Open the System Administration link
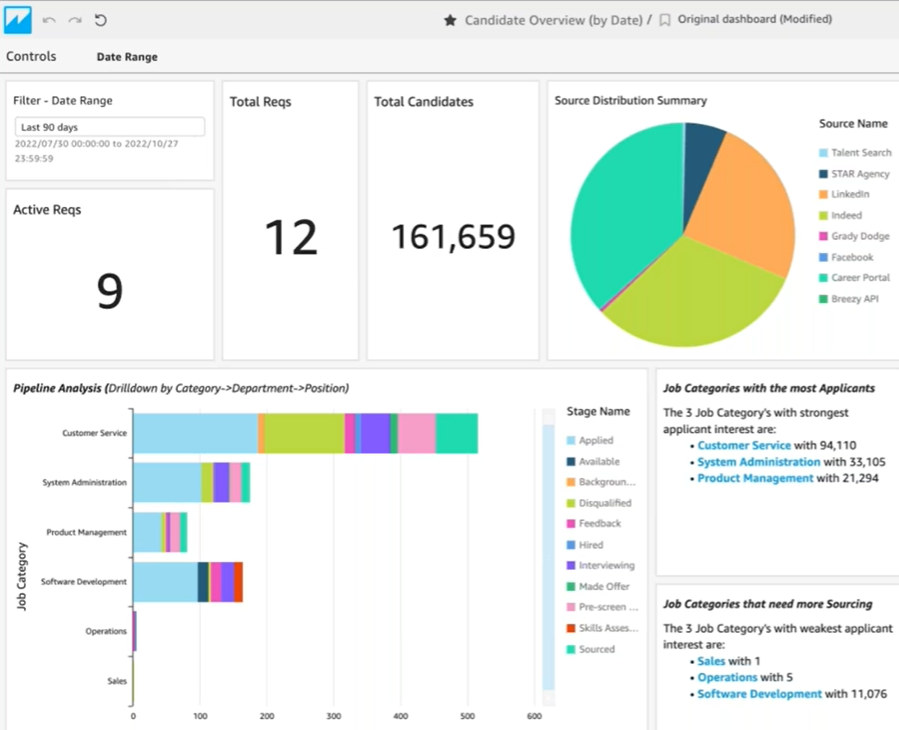Viewport: 899px width, 730px height. [759, 462]
